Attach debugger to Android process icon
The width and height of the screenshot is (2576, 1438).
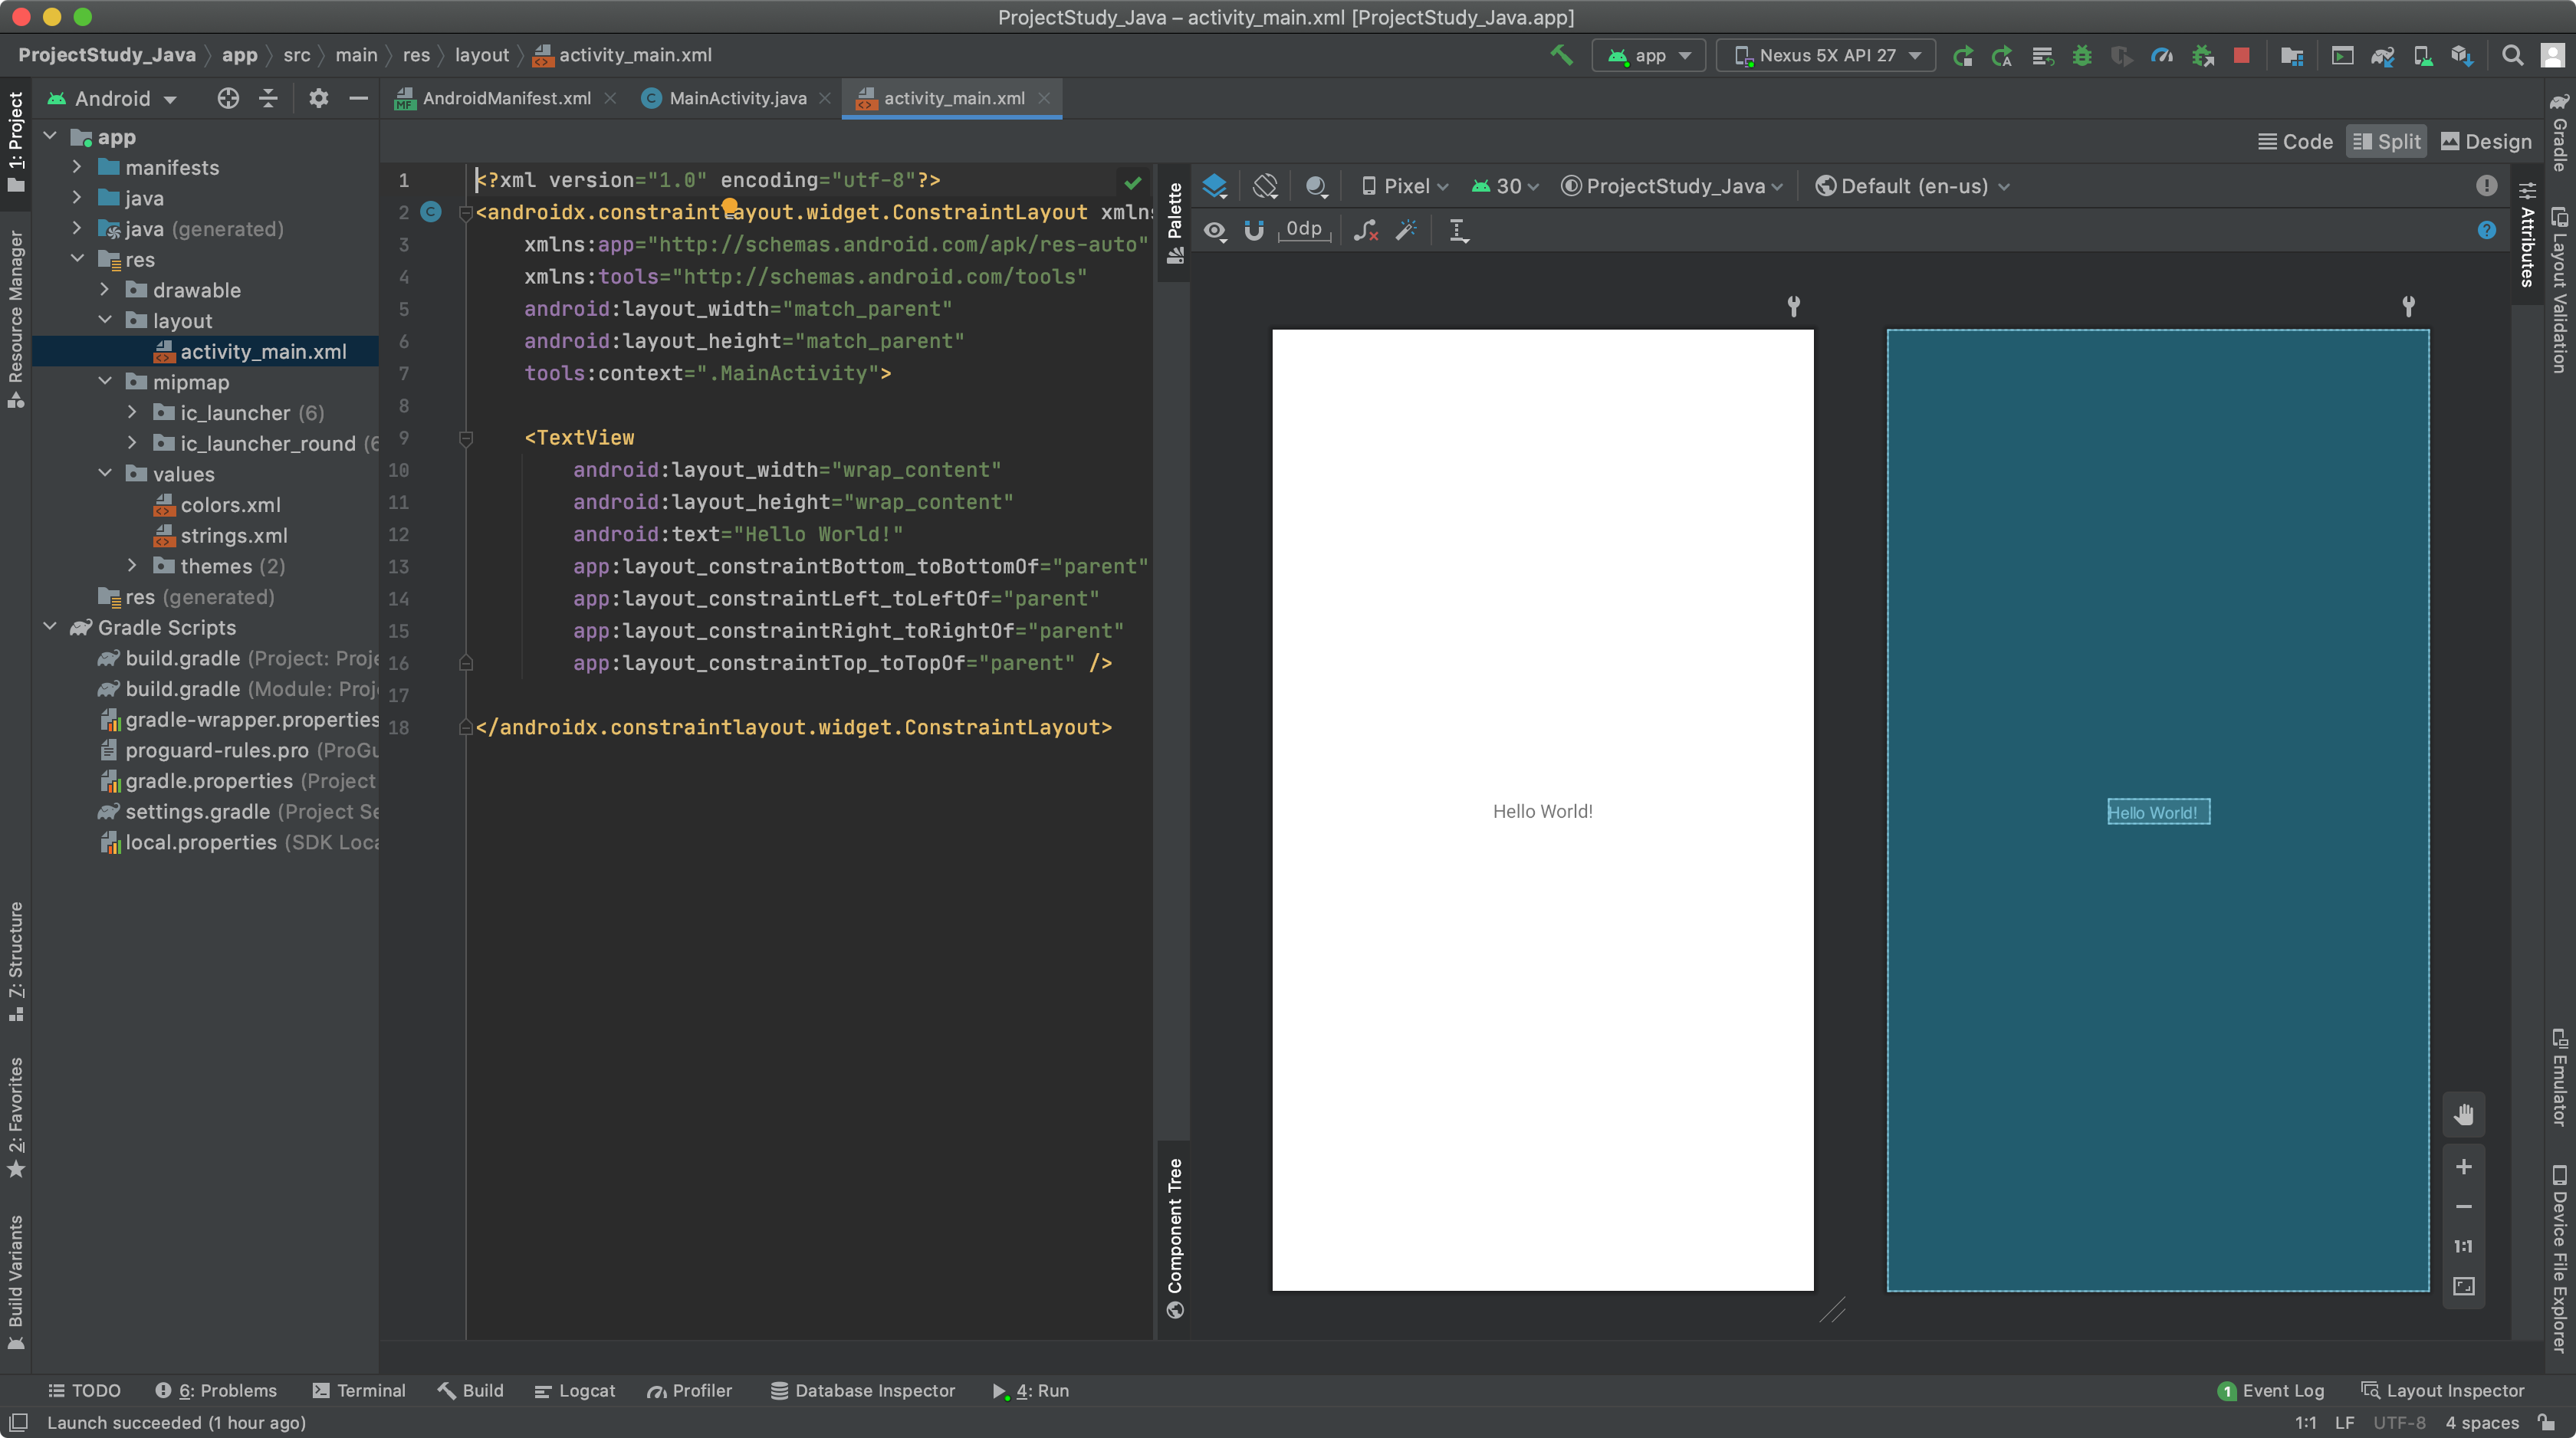tap(2202, 56)
